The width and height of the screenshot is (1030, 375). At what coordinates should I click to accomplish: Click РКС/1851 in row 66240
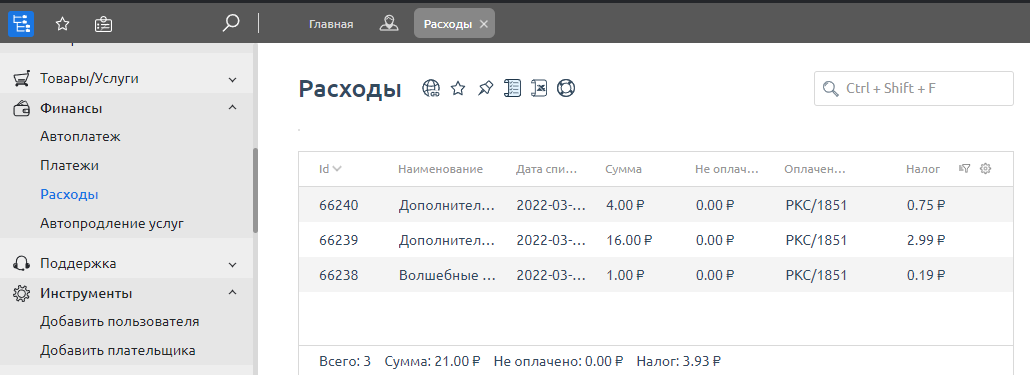click(817, 205)
